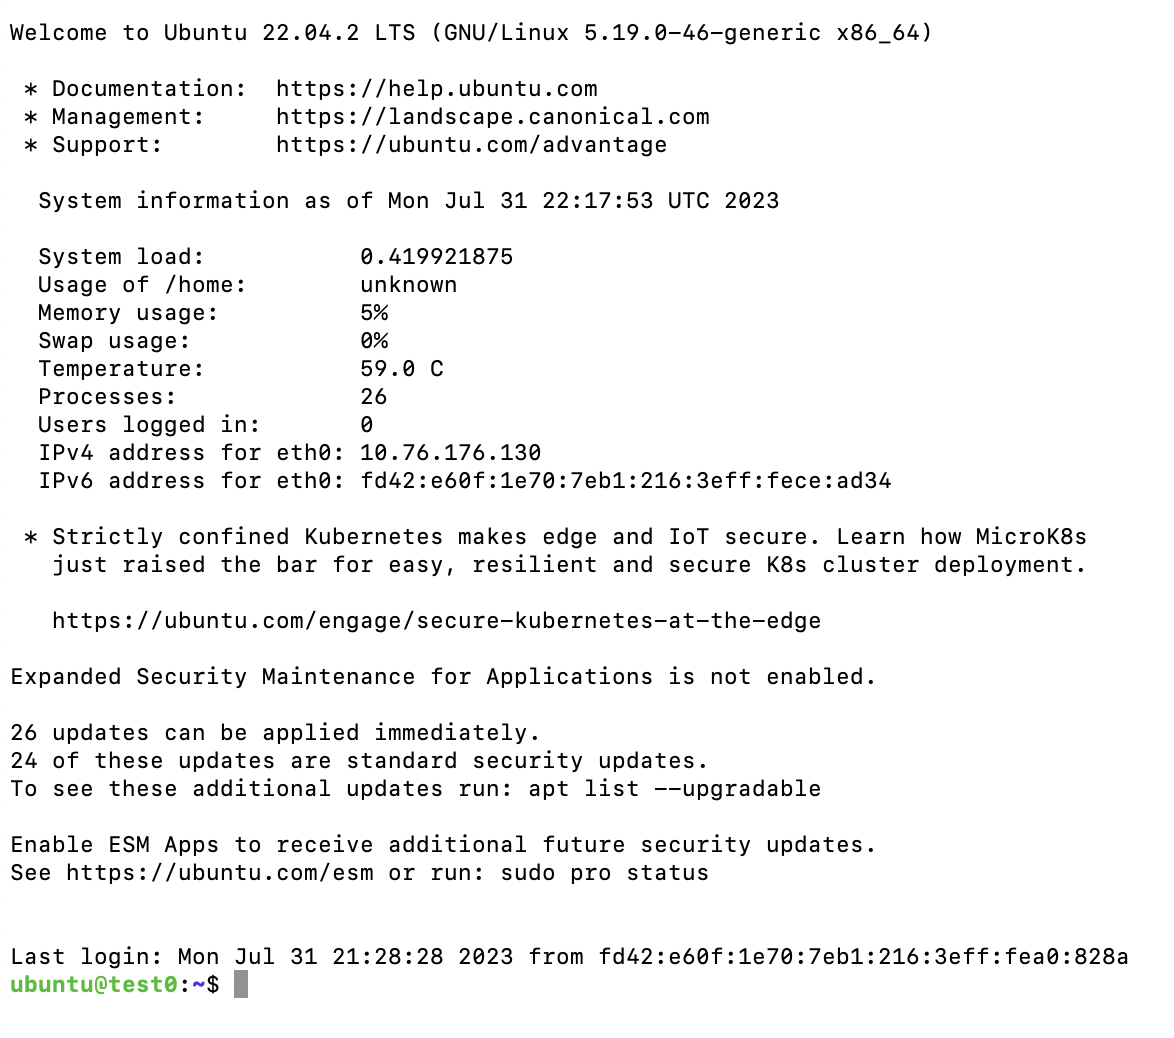The image size is (1174, 1038).
Task: Click the memory usage value 5%
Action: click(374, 313)
